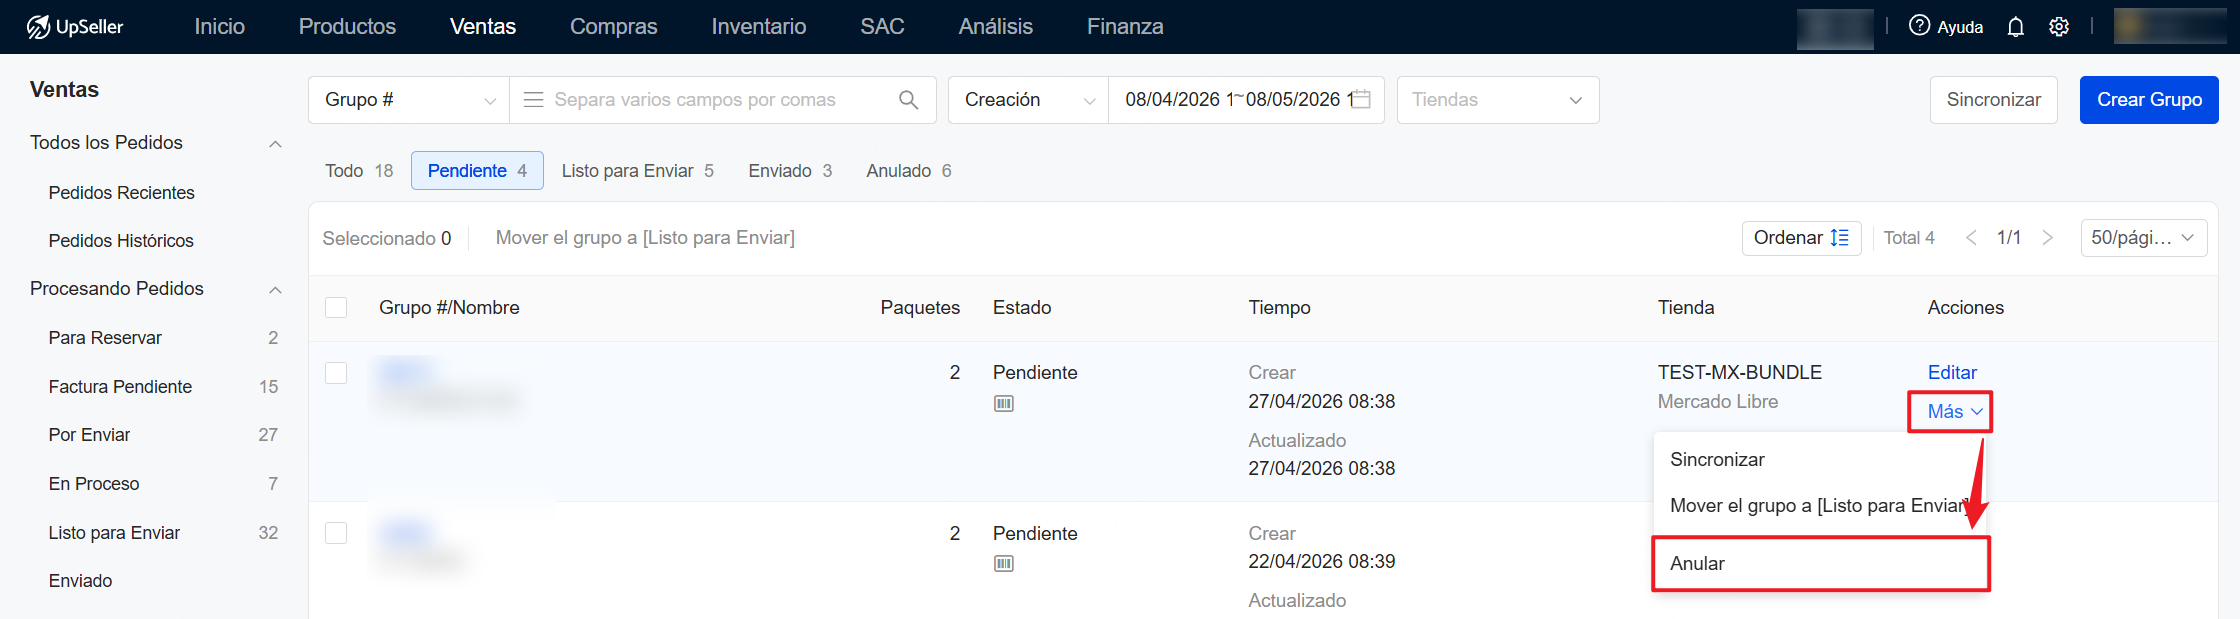Open the settings gear icon
Image resolution: width=2240 pixels, height=619 pixels.
coord(2059,27)
